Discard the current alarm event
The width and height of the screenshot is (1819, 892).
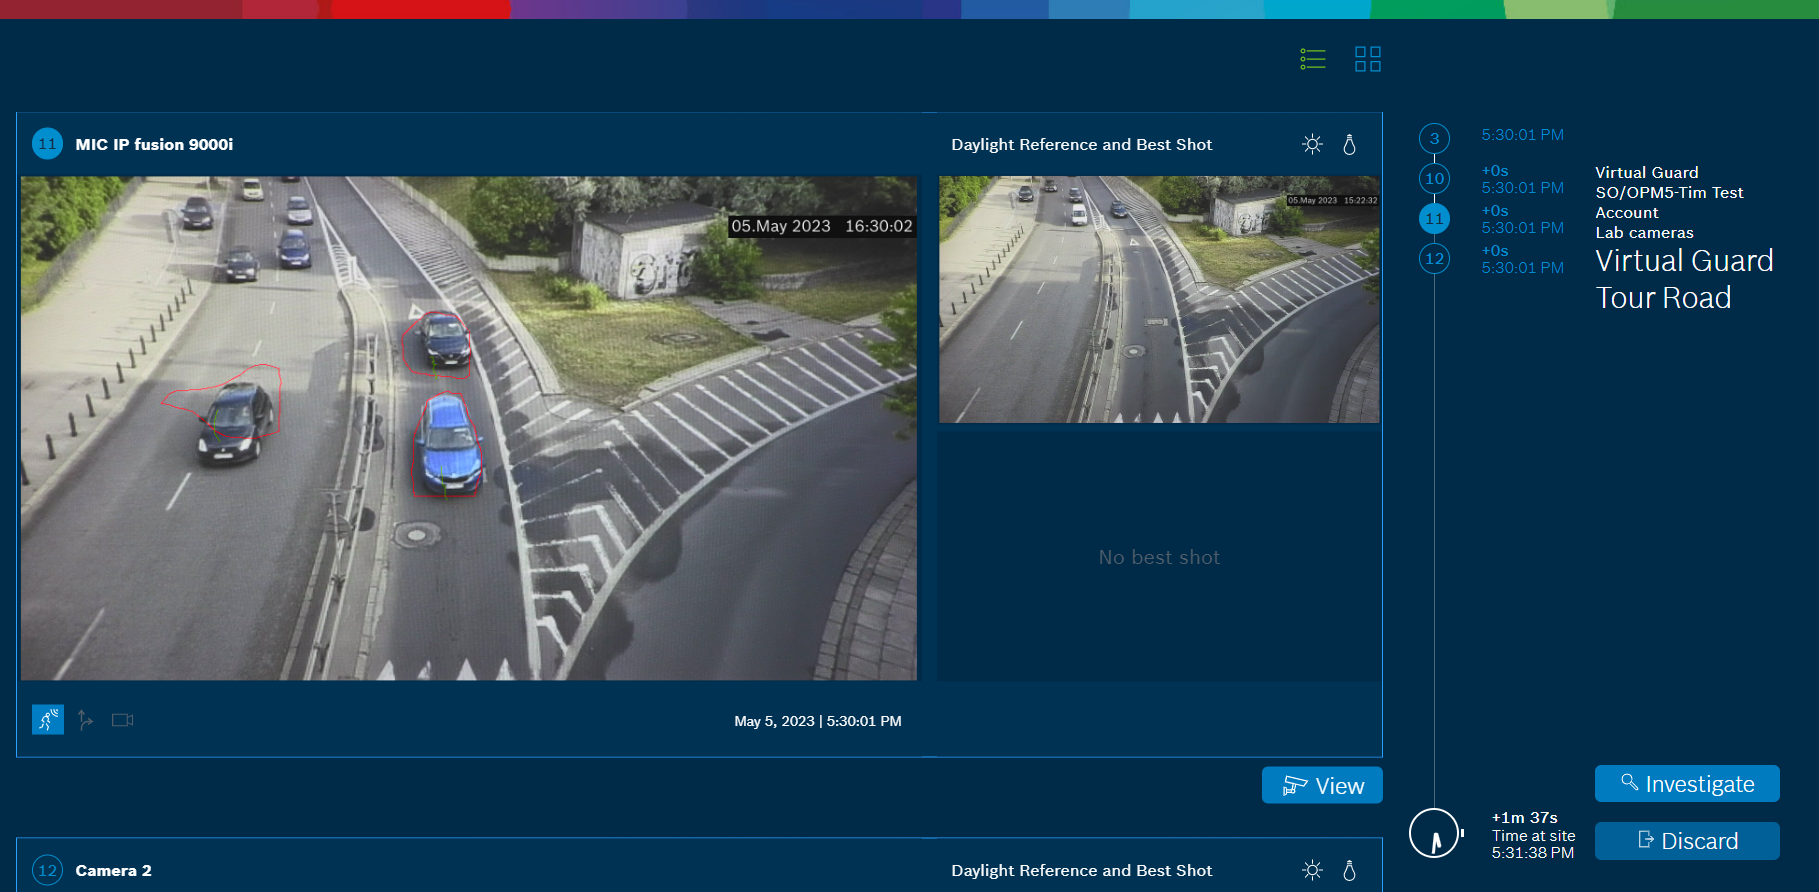[1686, 841]
